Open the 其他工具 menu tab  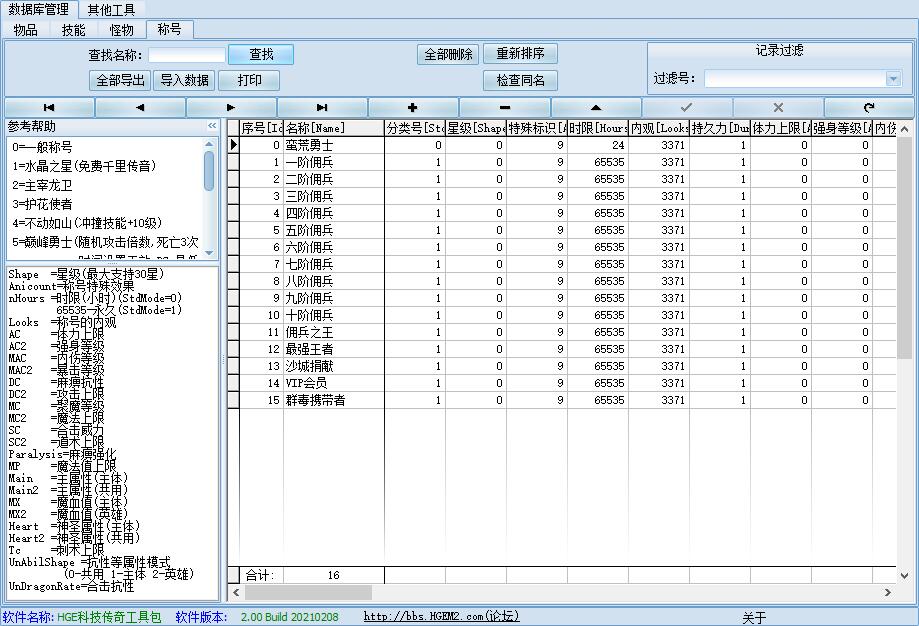click(111, 10)
